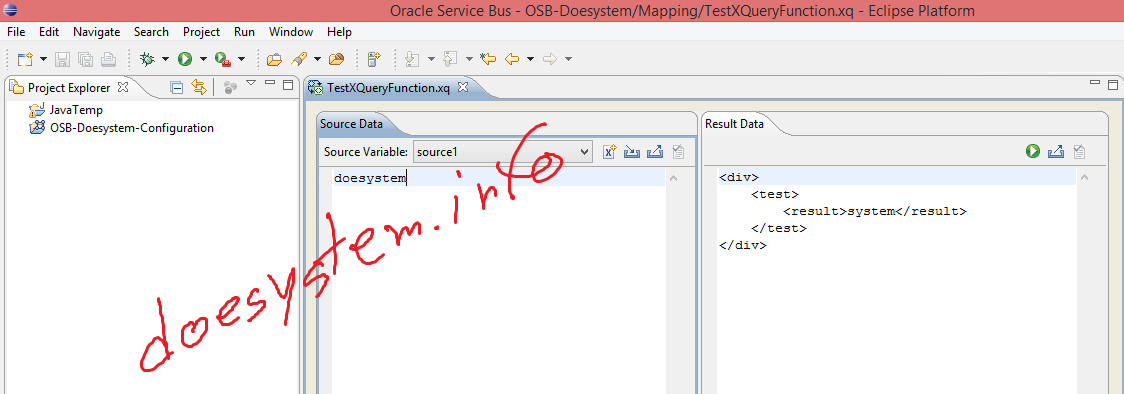Click the grayed focus task icon in Project Explorer
Image resolution: width=1124 pixels, height=394 pixels.
click(230, 87)
